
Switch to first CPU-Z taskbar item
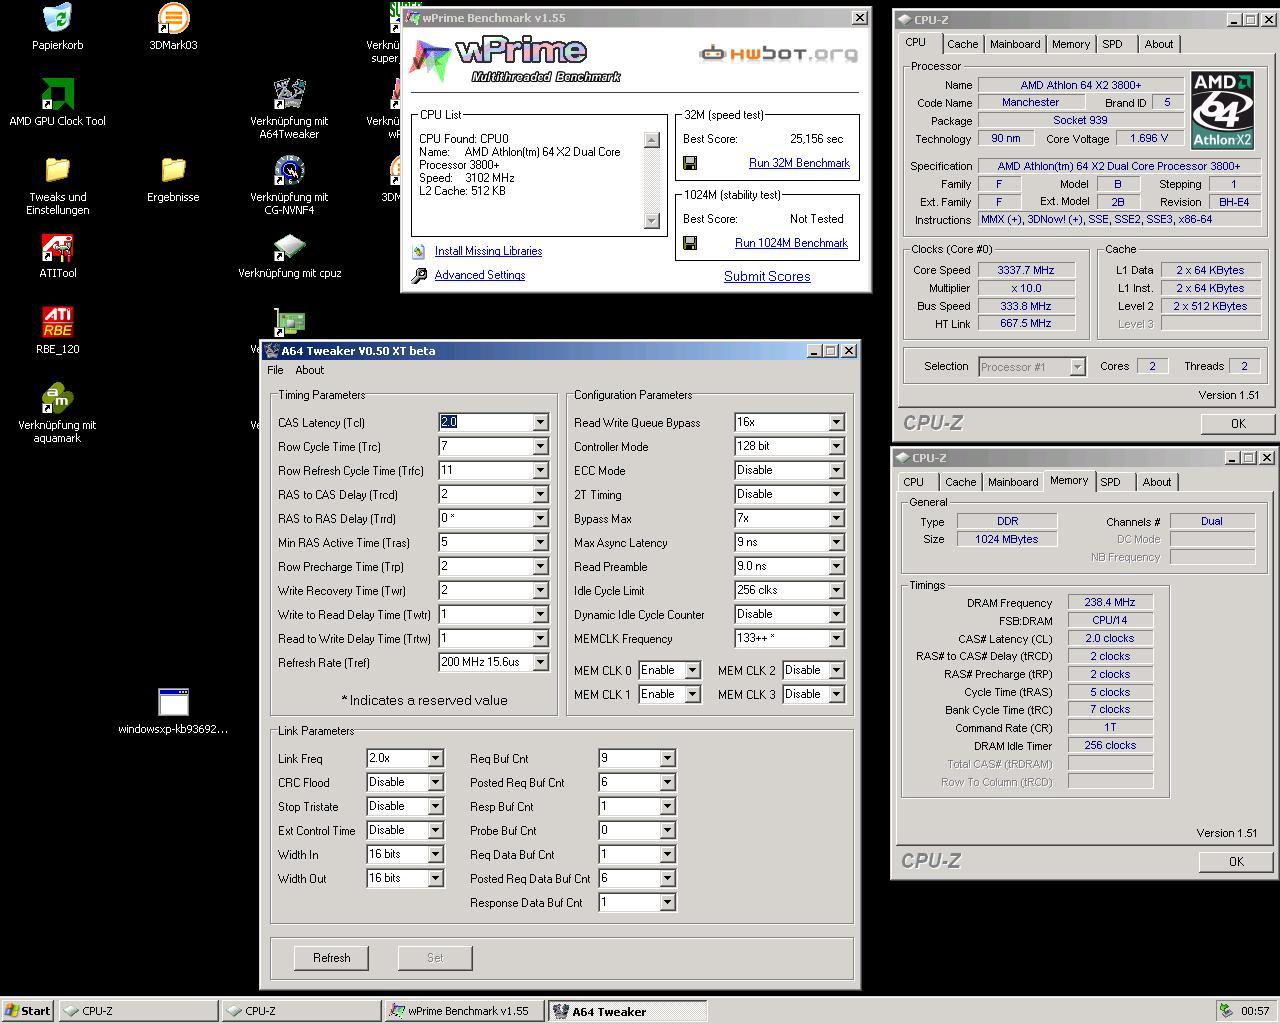coord(138,1011)
